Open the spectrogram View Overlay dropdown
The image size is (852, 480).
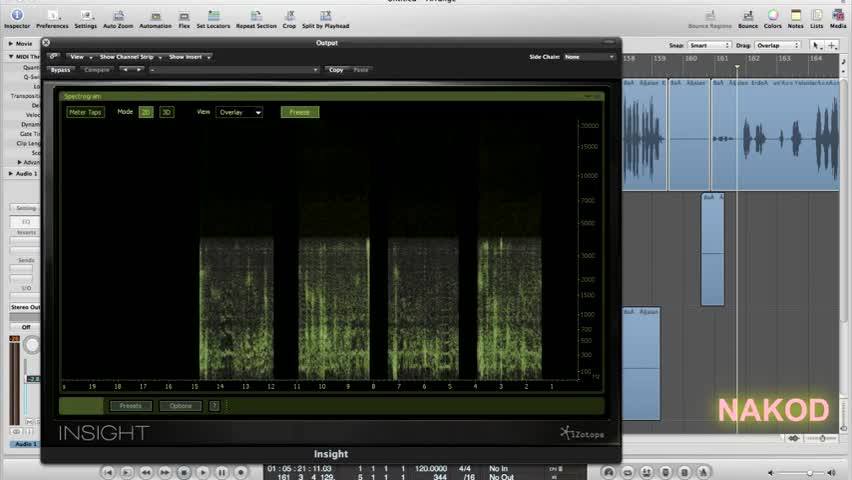coord(240,112)
